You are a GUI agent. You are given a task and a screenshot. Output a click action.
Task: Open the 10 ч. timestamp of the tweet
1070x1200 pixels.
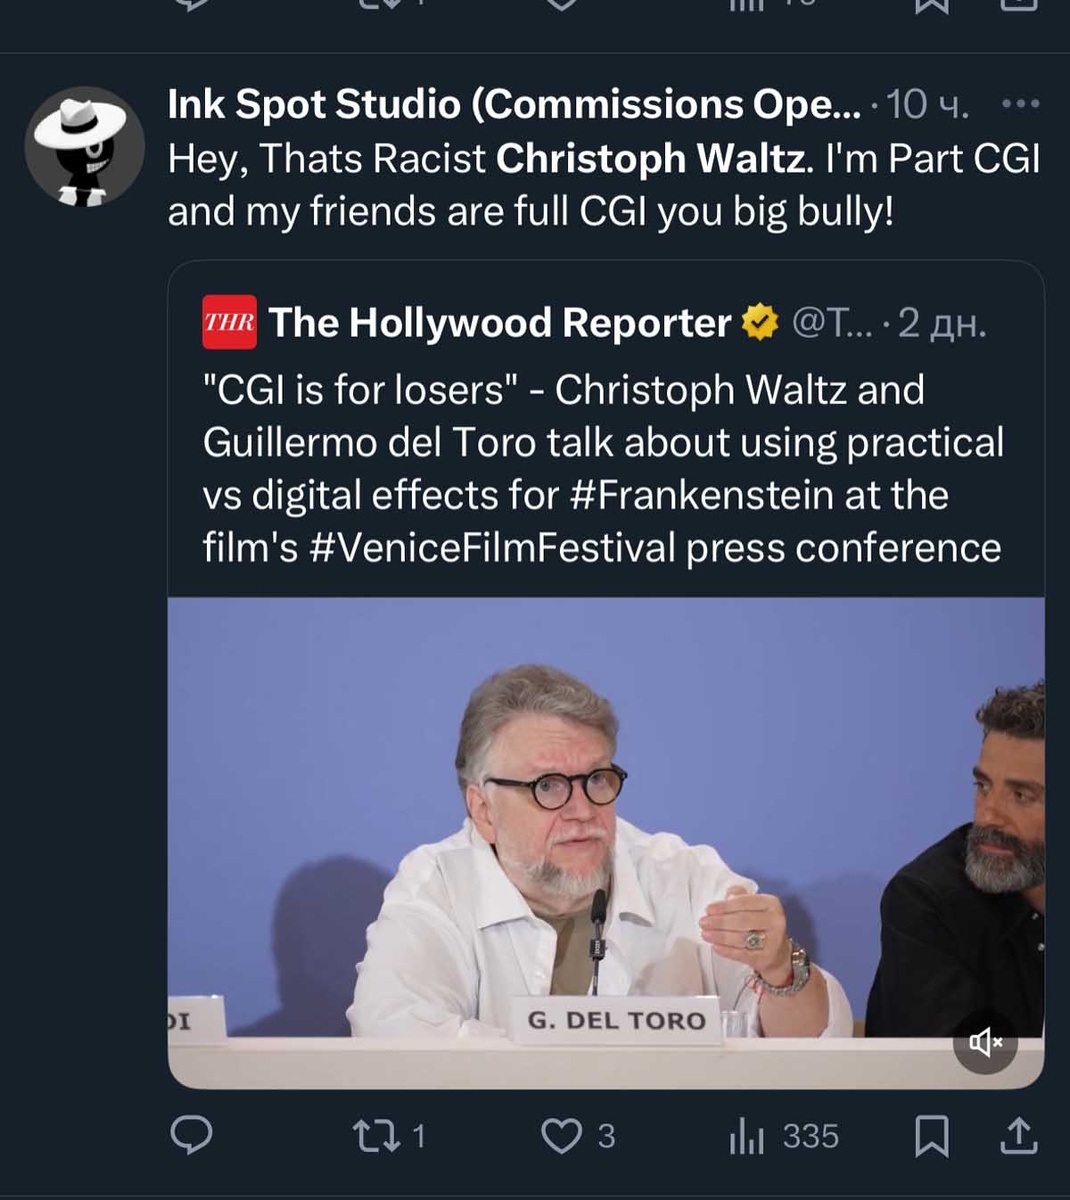pos(927,104)
